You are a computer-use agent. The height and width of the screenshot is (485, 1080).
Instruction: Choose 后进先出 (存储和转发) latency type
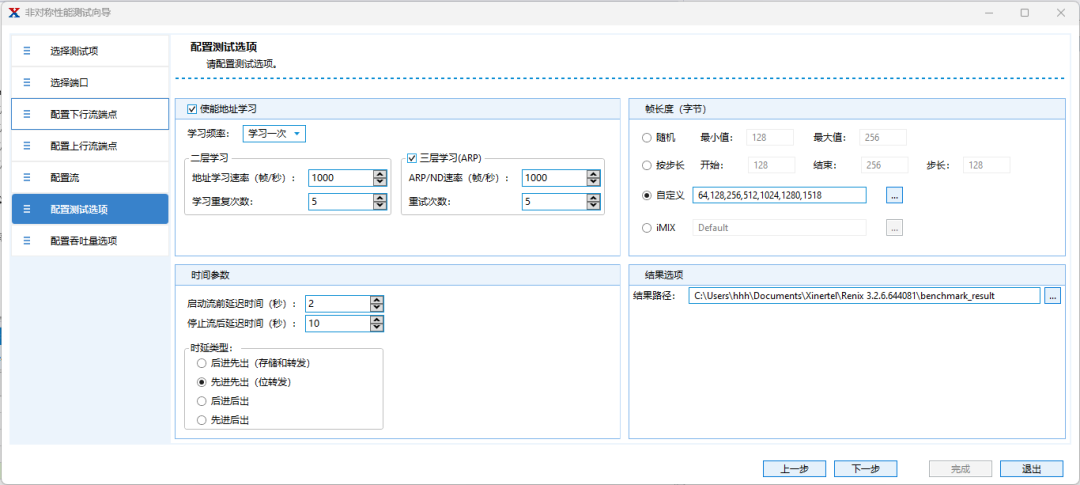pos(202,364)
